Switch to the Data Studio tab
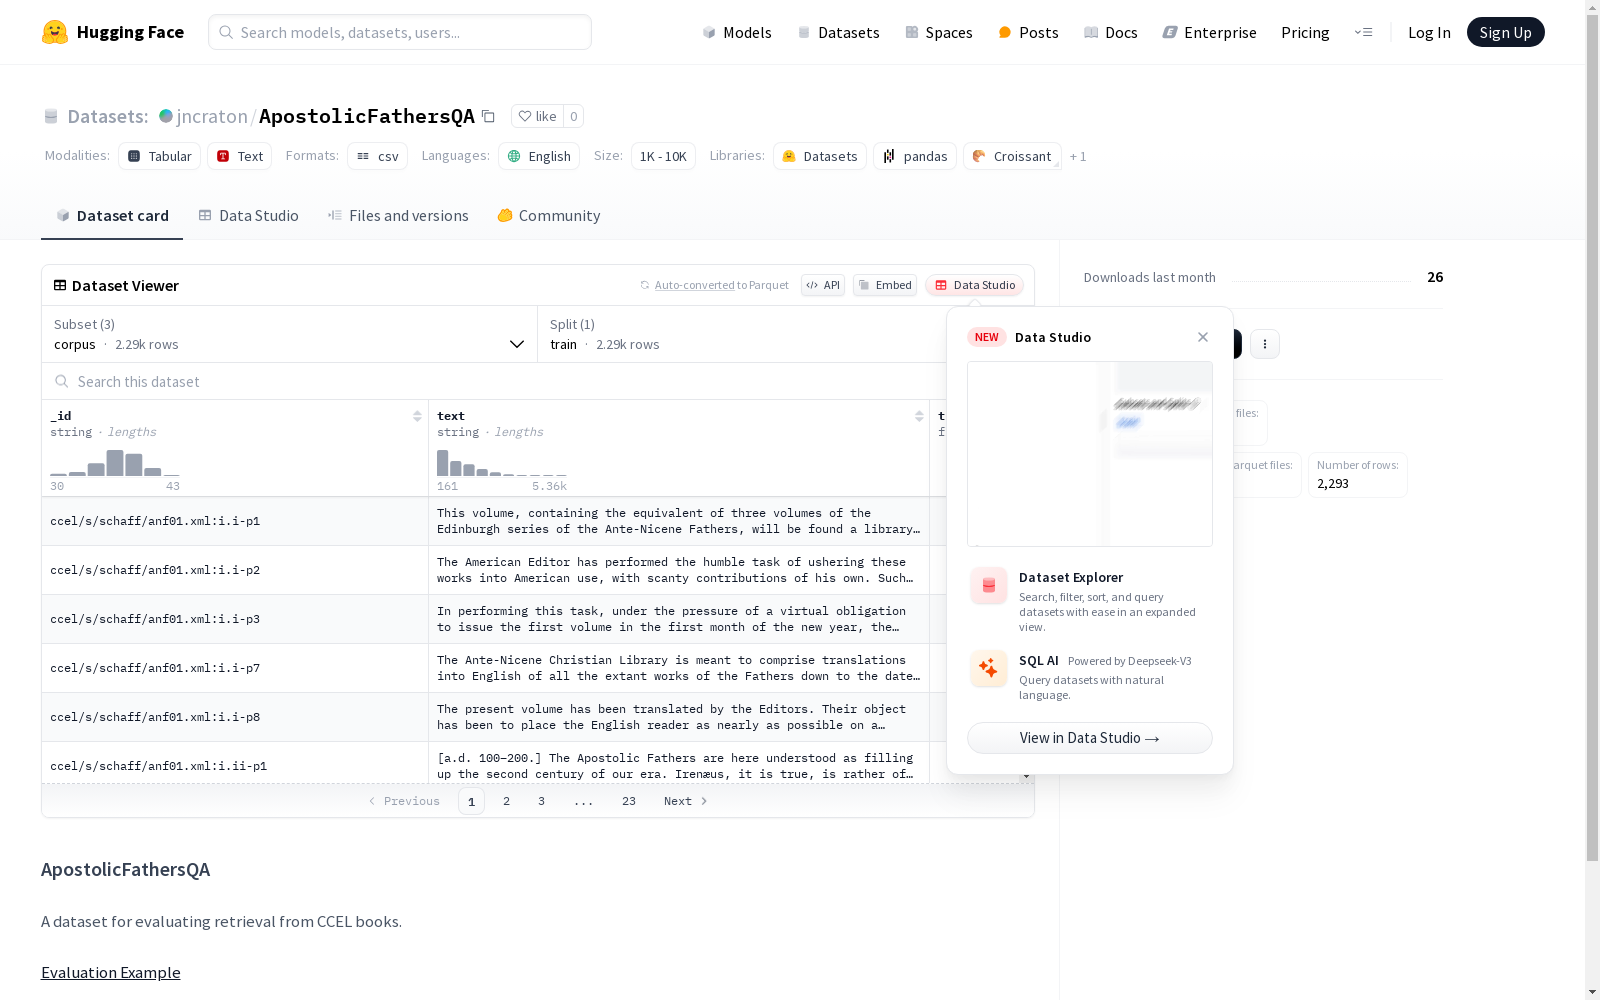This screenshot has width=1600, height=1000. tap(249, 216)
